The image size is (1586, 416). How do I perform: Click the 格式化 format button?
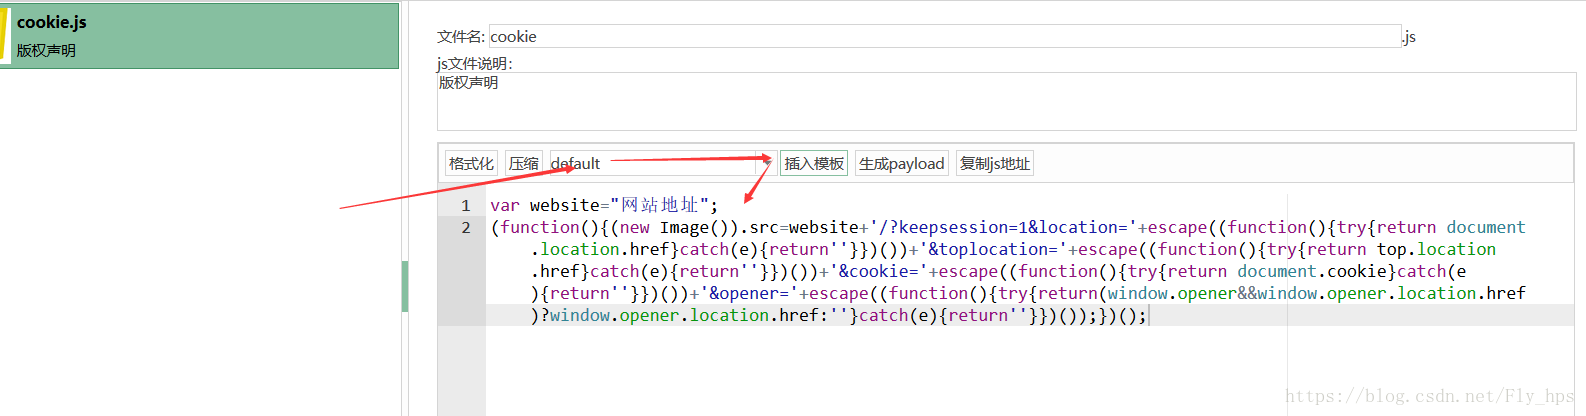(471, 163)
